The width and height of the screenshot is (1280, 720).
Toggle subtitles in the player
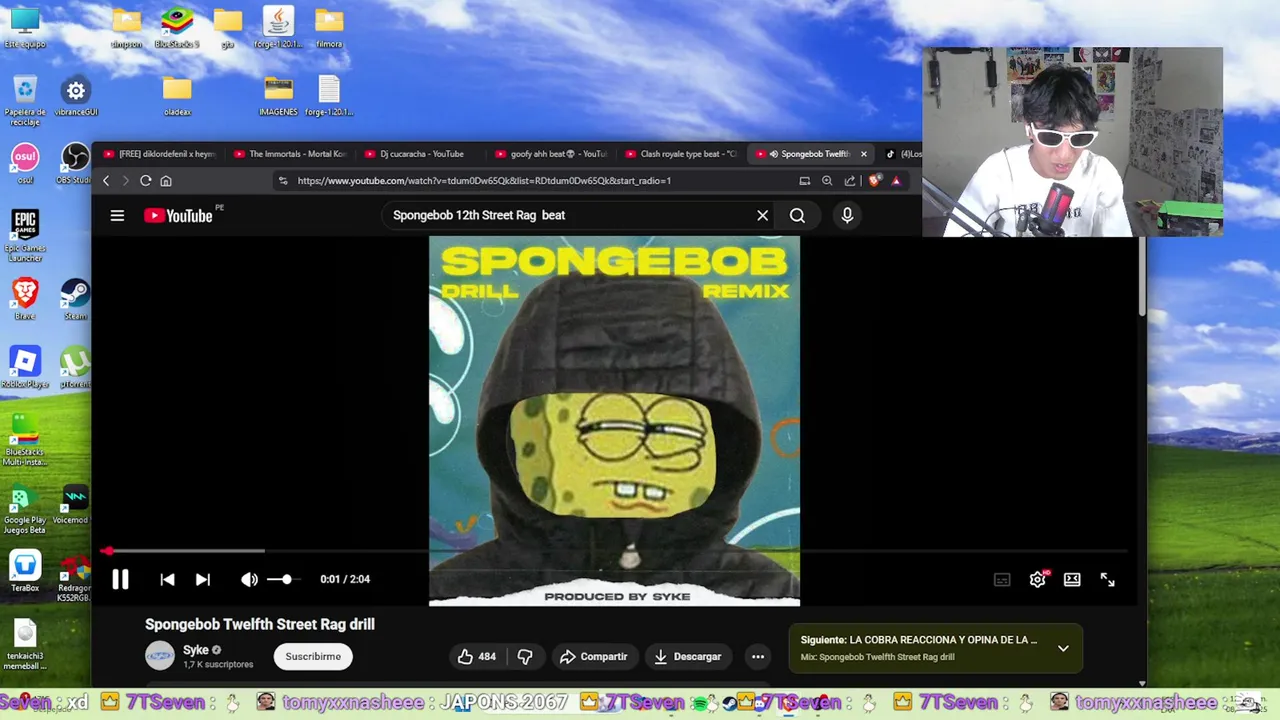[x=1002, y=579]
